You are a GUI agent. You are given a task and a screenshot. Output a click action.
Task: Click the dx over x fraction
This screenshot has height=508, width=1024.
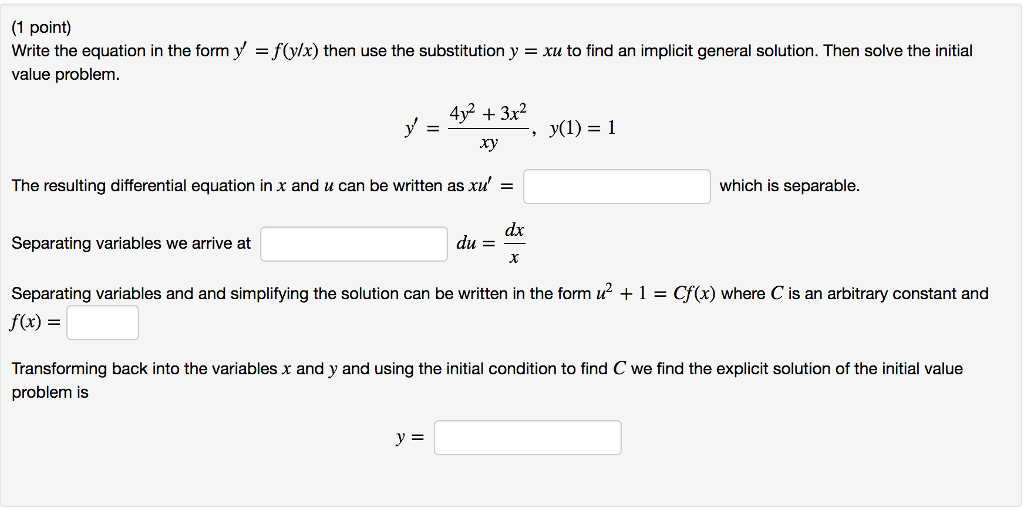pos(514,244)
